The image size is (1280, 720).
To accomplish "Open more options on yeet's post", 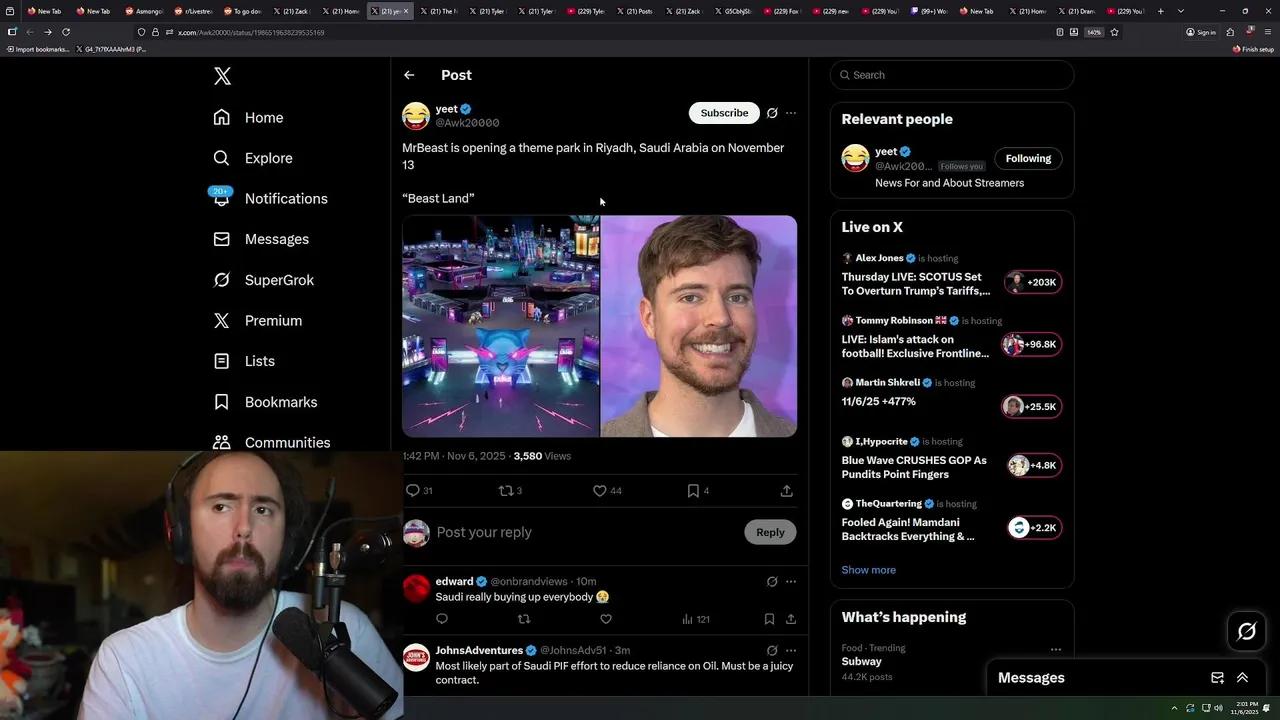I will (x=791, y=113).
